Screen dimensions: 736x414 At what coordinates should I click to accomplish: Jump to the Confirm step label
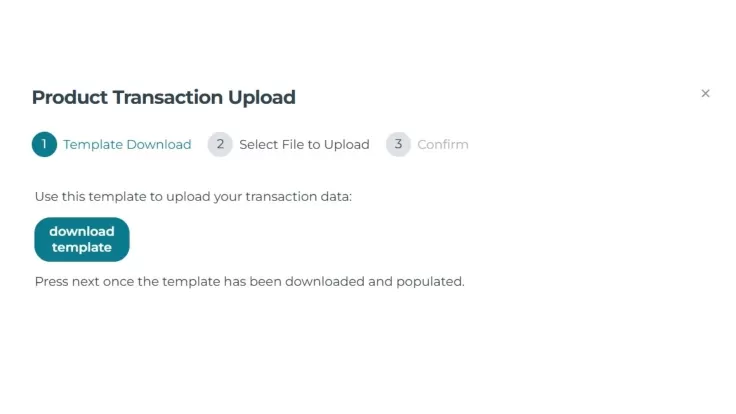tap(443, 145)
